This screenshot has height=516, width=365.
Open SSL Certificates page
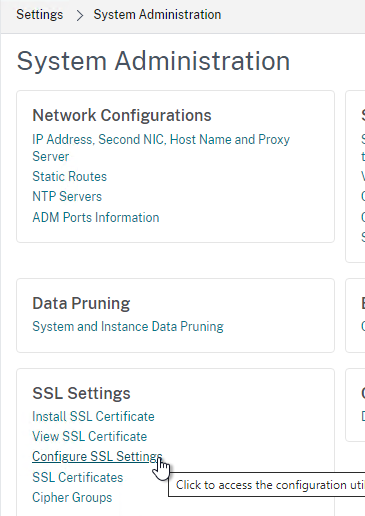(78, 477)
